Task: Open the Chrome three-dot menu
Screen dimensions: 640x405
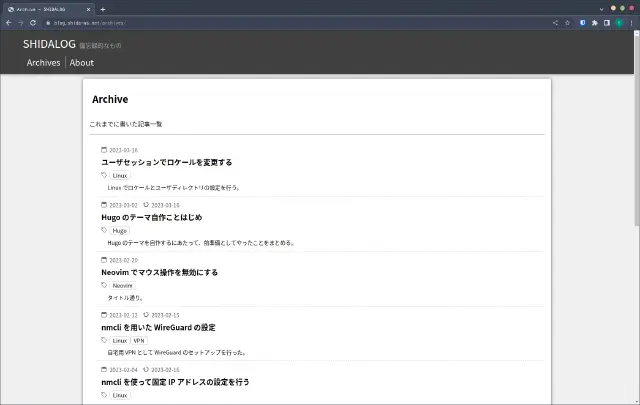Action: pos(631,23)
